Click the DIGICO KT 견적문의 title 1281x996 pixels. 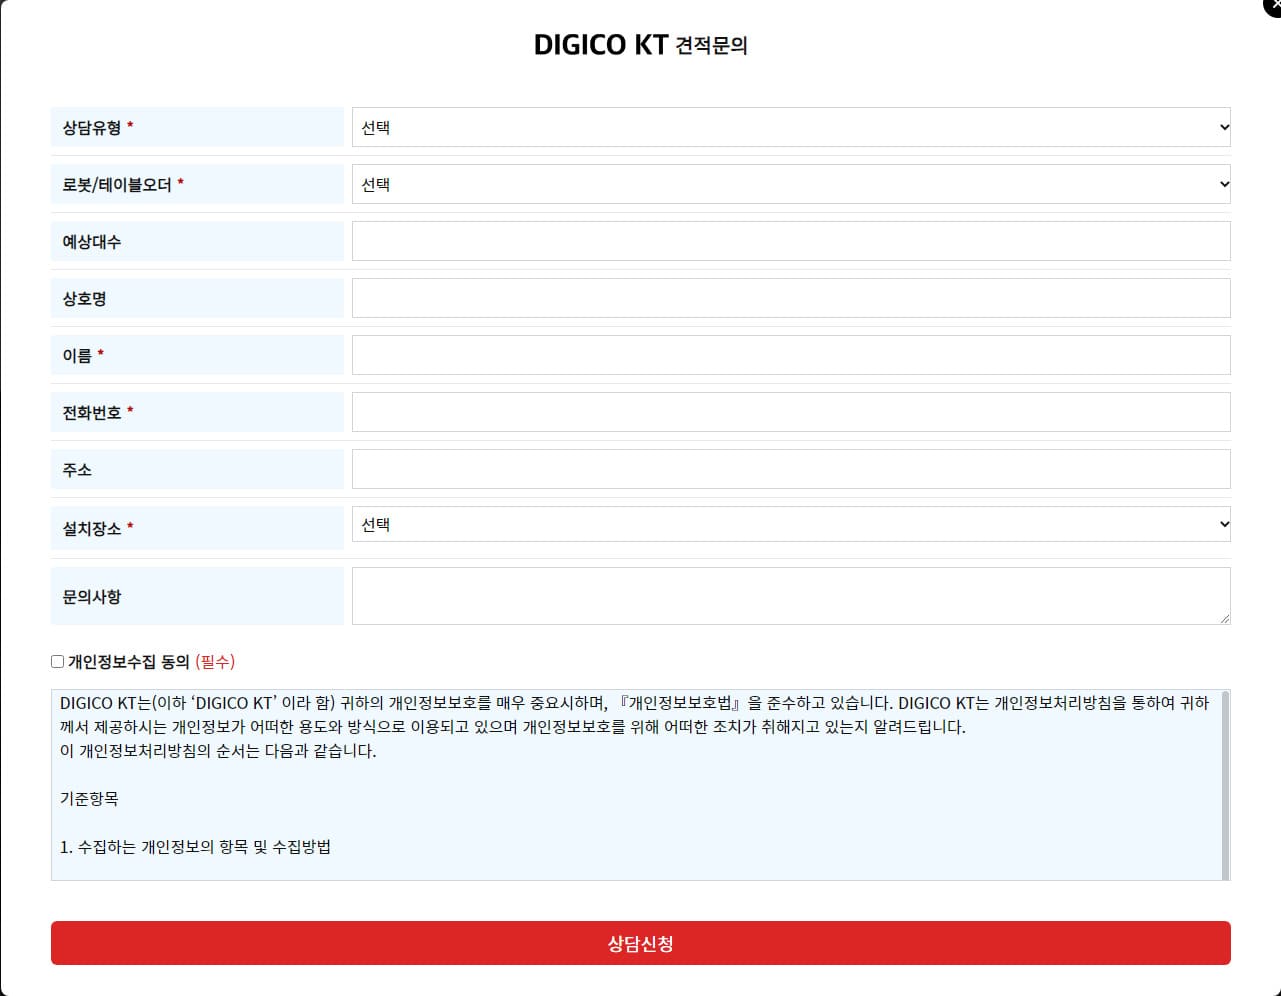click(640, 45)
